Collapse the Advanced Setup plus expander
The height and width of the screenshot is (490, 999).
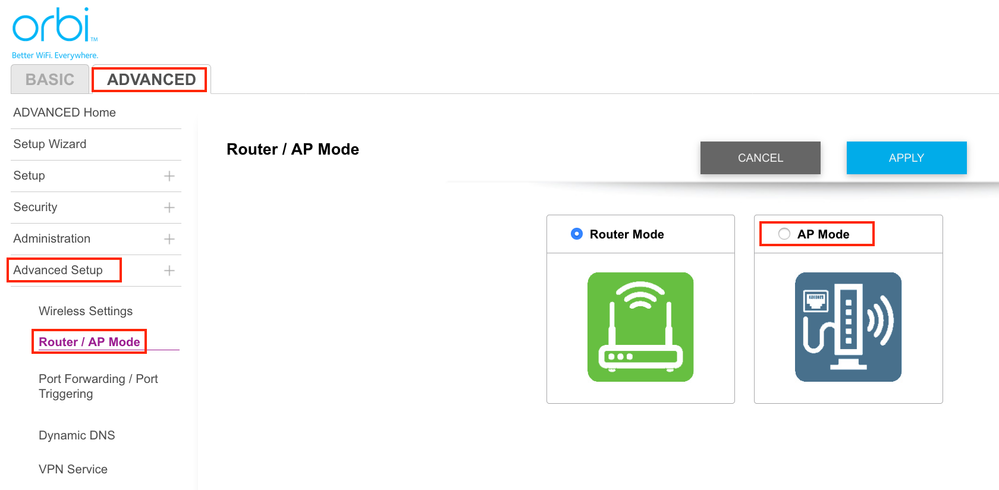point(169,271)
